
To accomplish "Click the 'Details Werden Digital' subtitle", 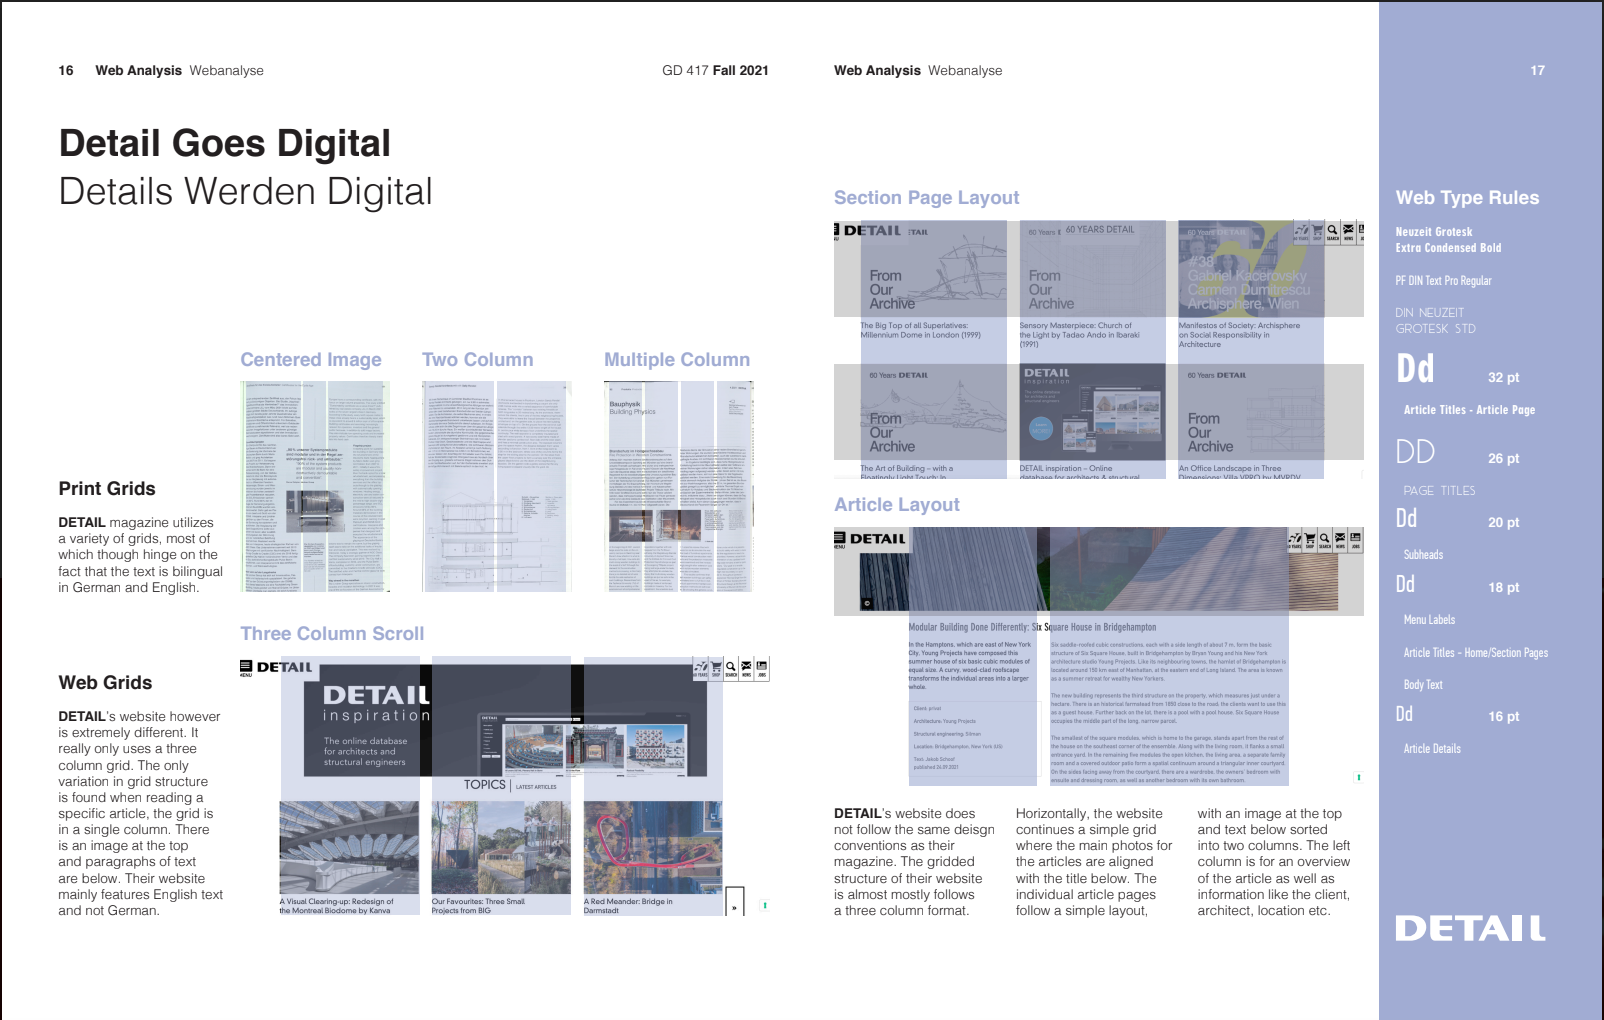I will click(x=246, y=191).
